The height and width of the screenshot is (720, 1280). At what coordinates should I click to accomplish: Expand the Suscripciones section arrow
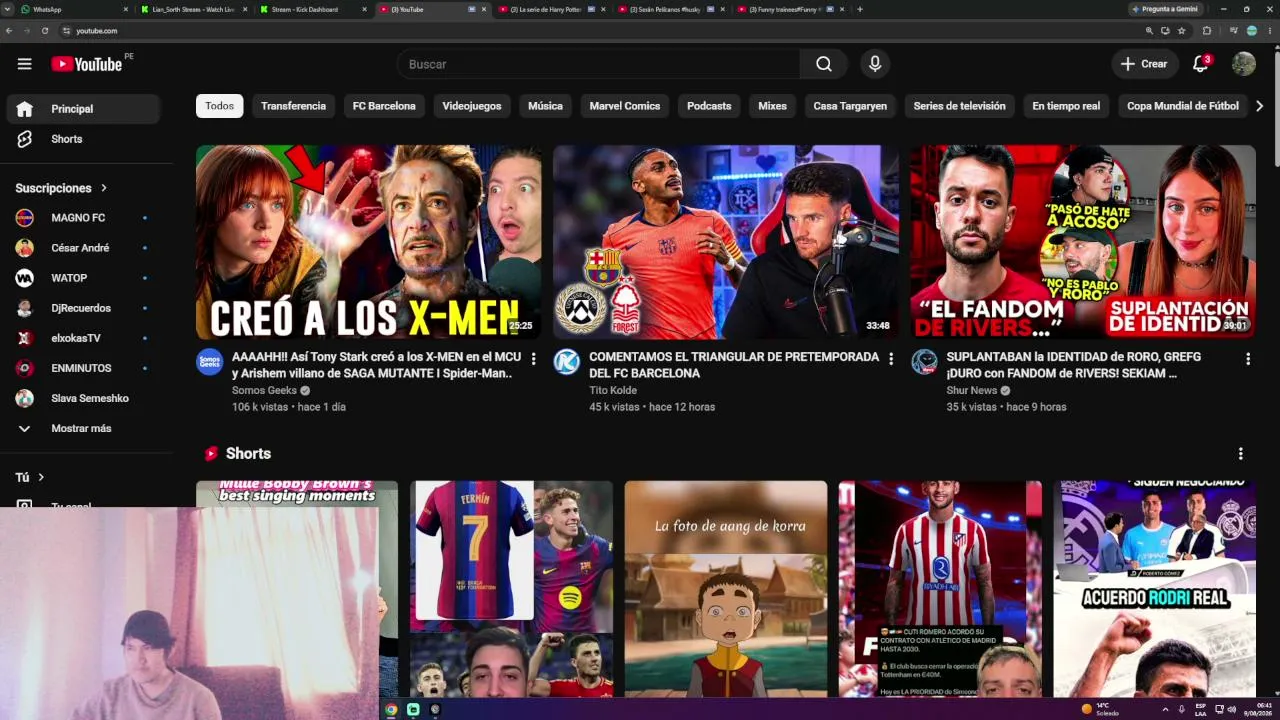click(x=103, y=188)
